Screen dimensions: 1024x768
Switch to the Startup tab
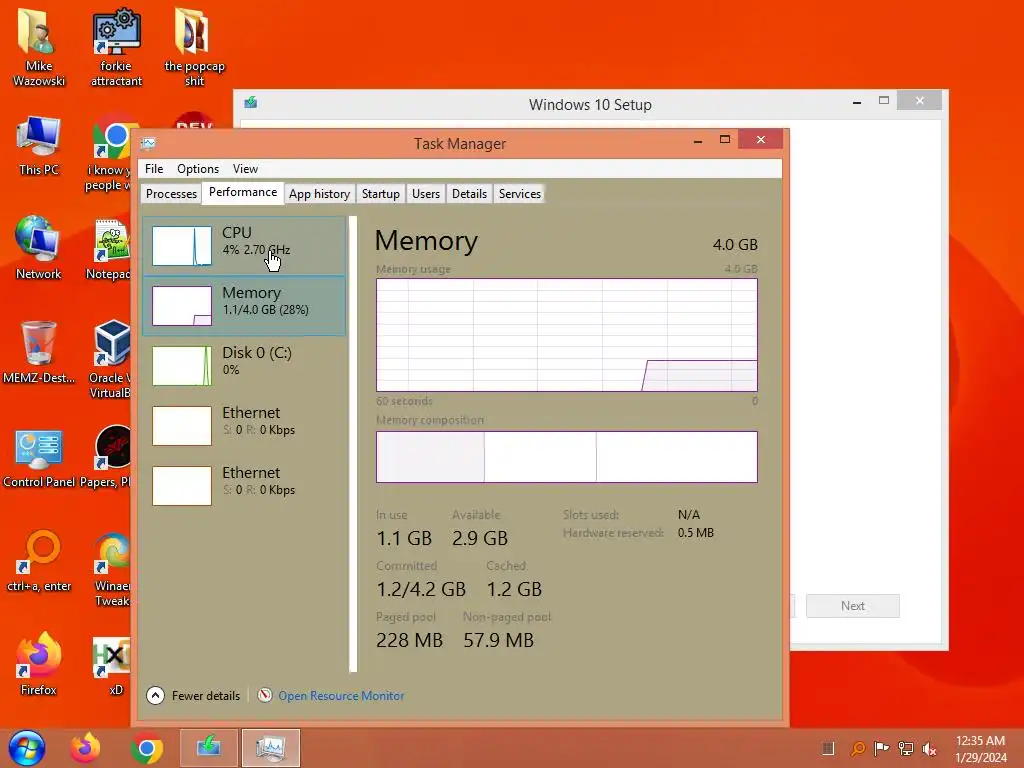pos(381,194)
